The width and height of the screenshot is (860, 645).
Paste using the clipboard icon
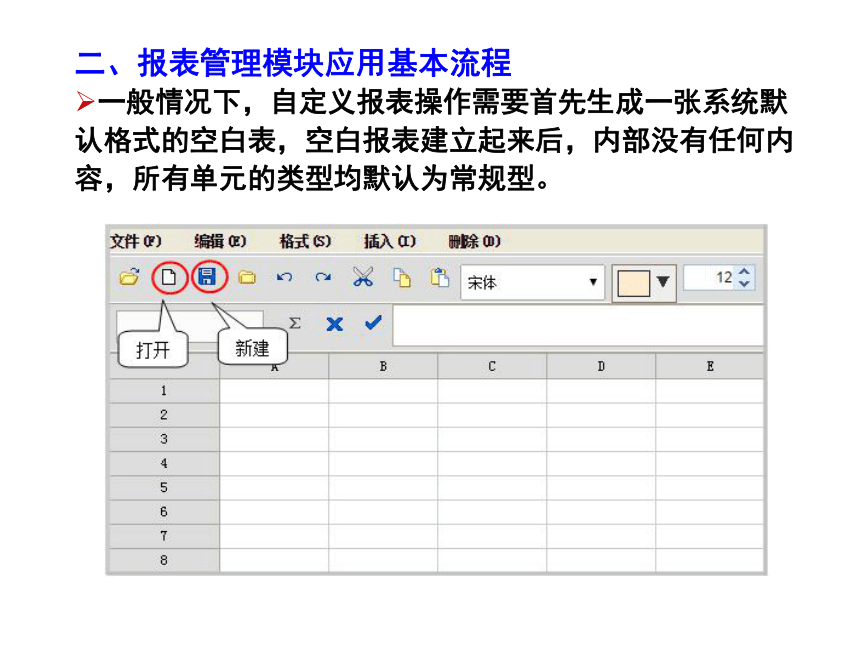click(x=440, y=277)
